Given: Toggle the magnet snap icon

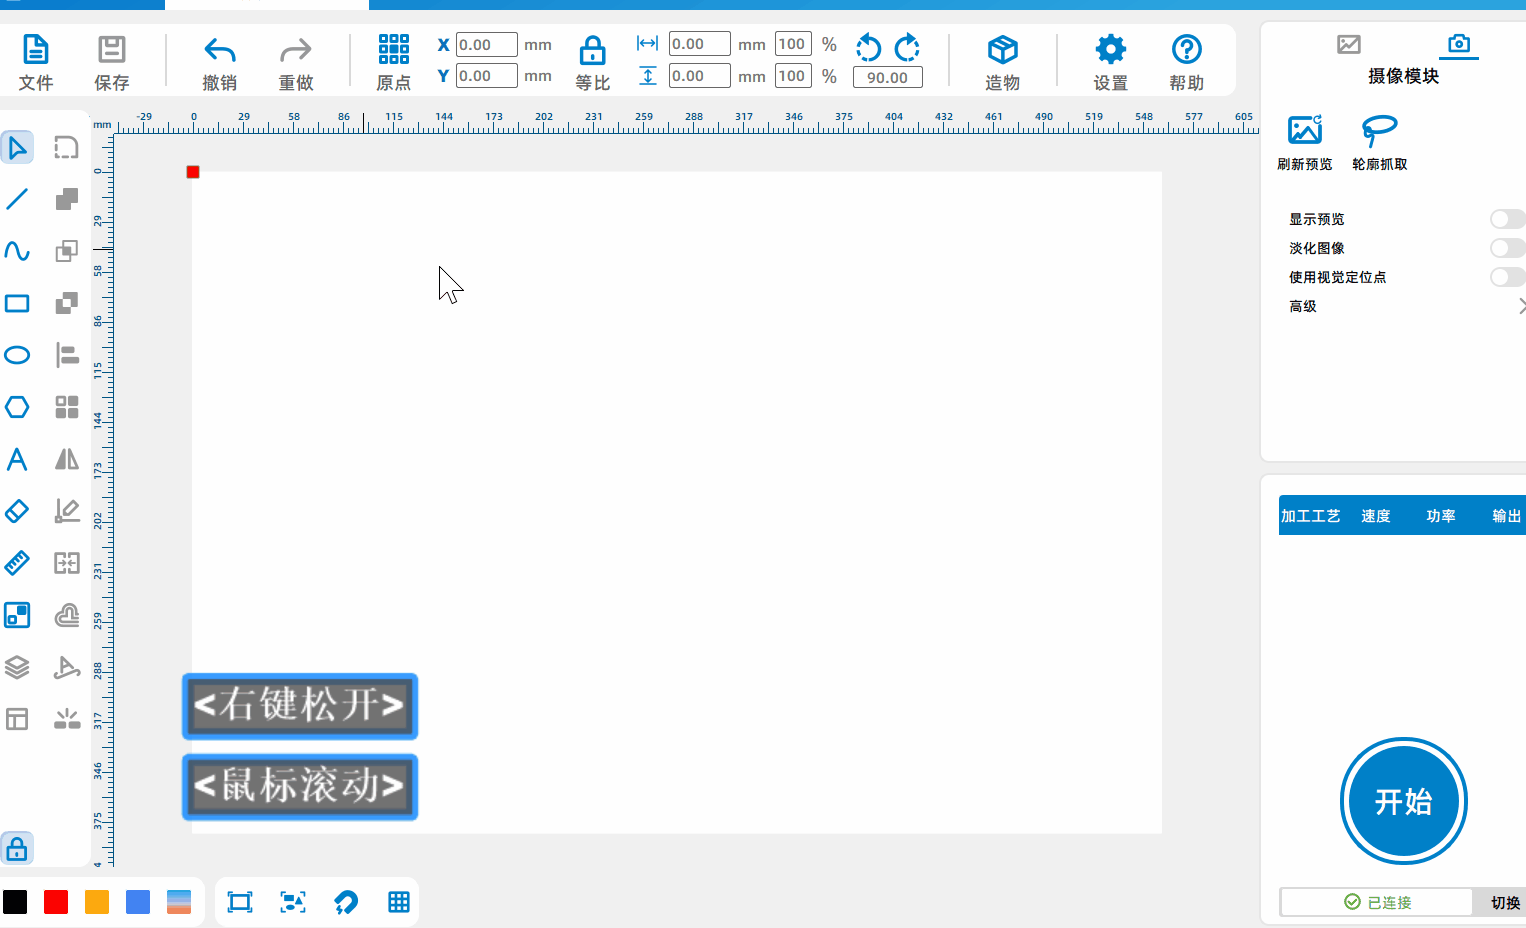Looking at the screenshot, I should click(x=346, y=902).
